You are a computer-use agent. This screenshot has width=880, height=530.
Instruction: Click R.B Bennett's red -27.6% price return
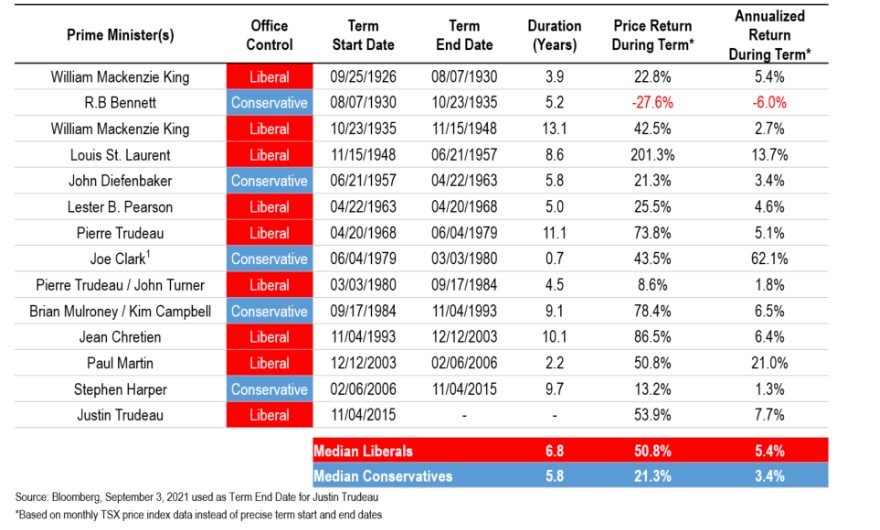pos(650,102)
